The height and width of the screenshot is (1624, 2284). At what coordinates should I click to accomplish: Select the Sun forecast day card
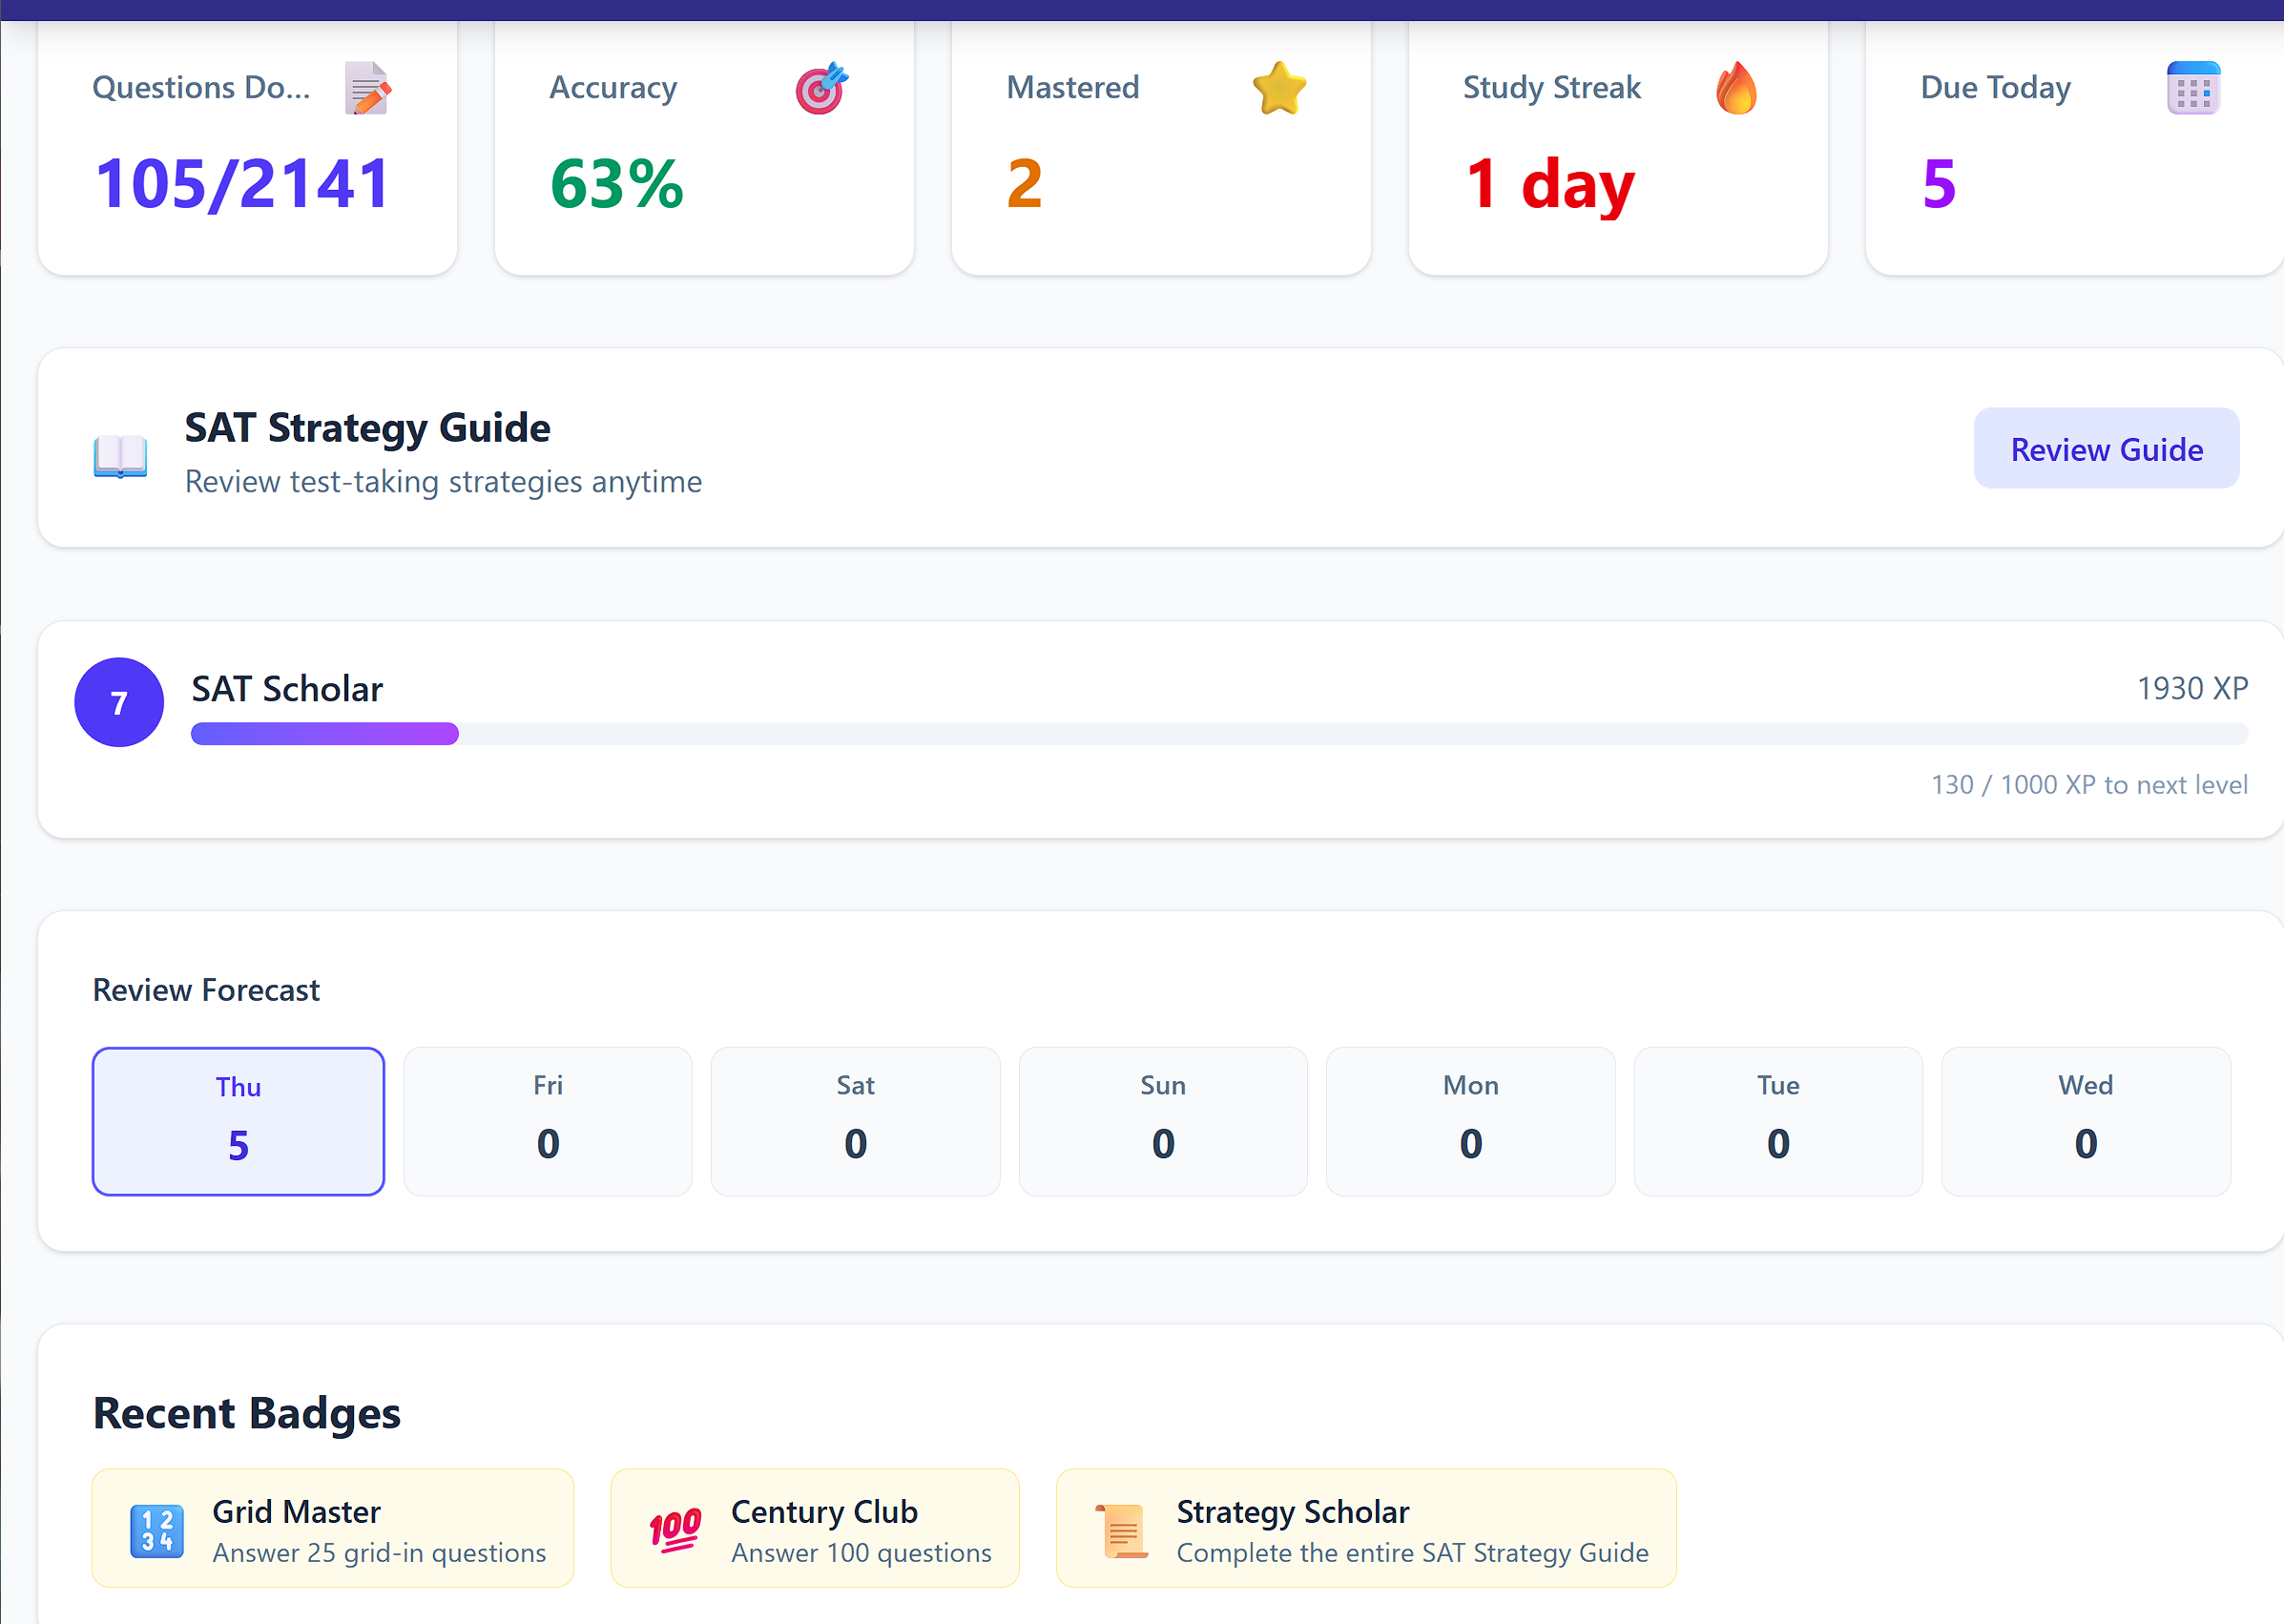pyautogui.click(x=1163, y=1121)
